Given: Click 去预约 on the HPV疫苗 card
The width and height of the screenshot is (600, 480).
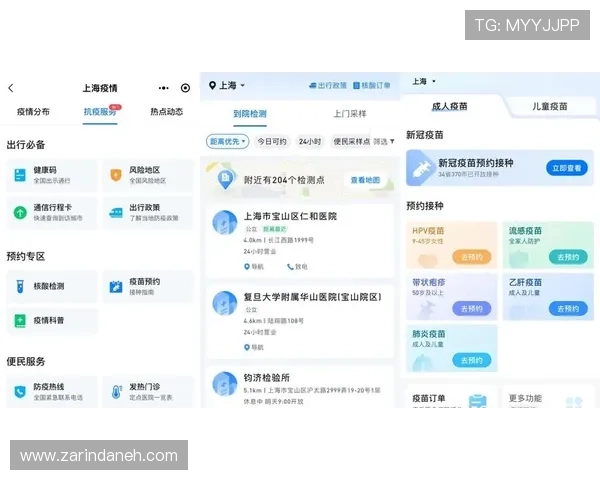Looking at the screenshot, I should point(471,257).
